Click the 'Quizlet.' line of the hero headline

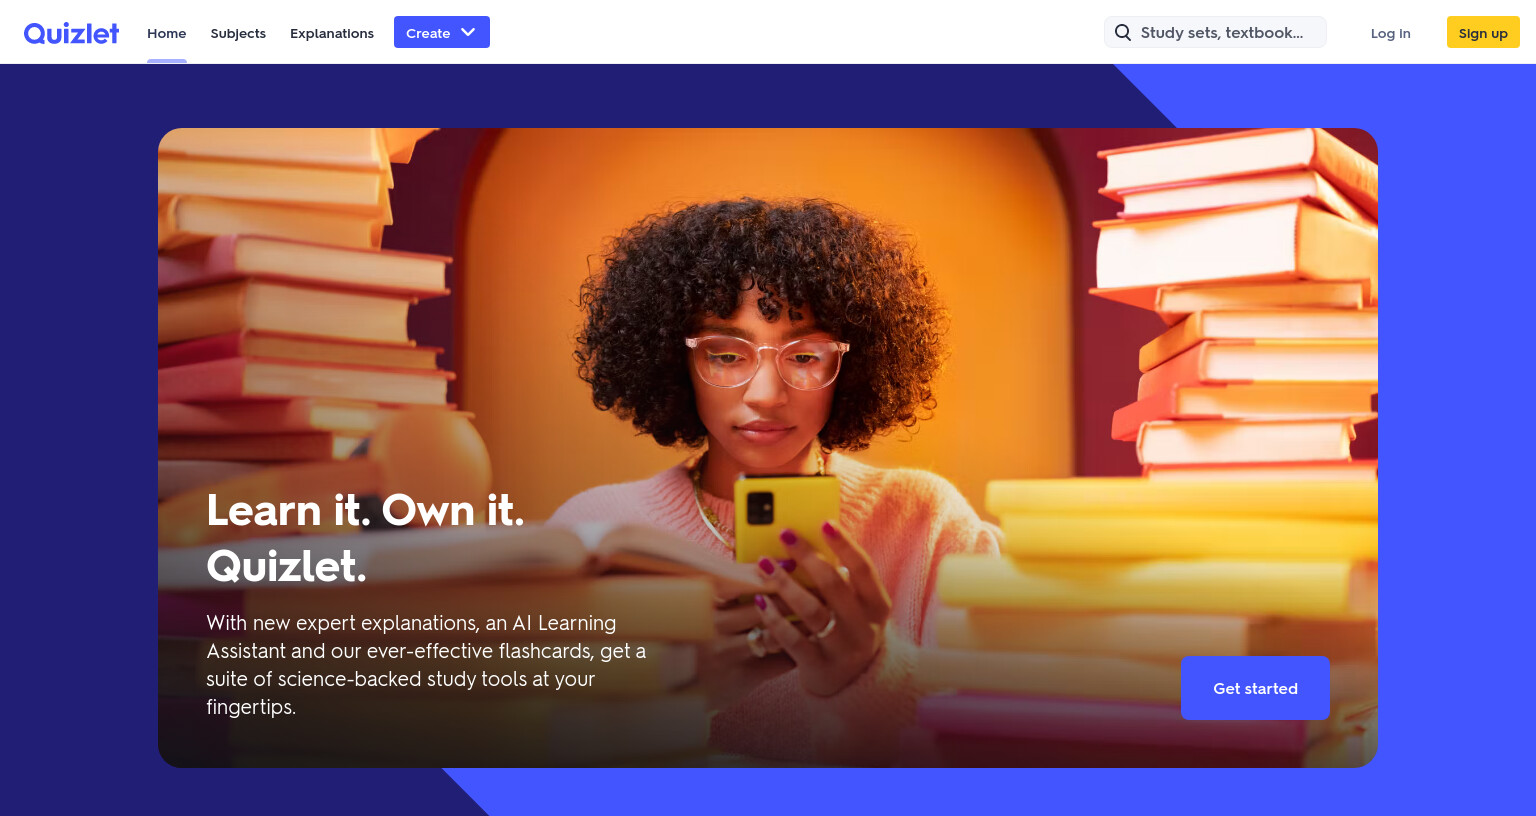pyautogui.click(x=286, y=566)
